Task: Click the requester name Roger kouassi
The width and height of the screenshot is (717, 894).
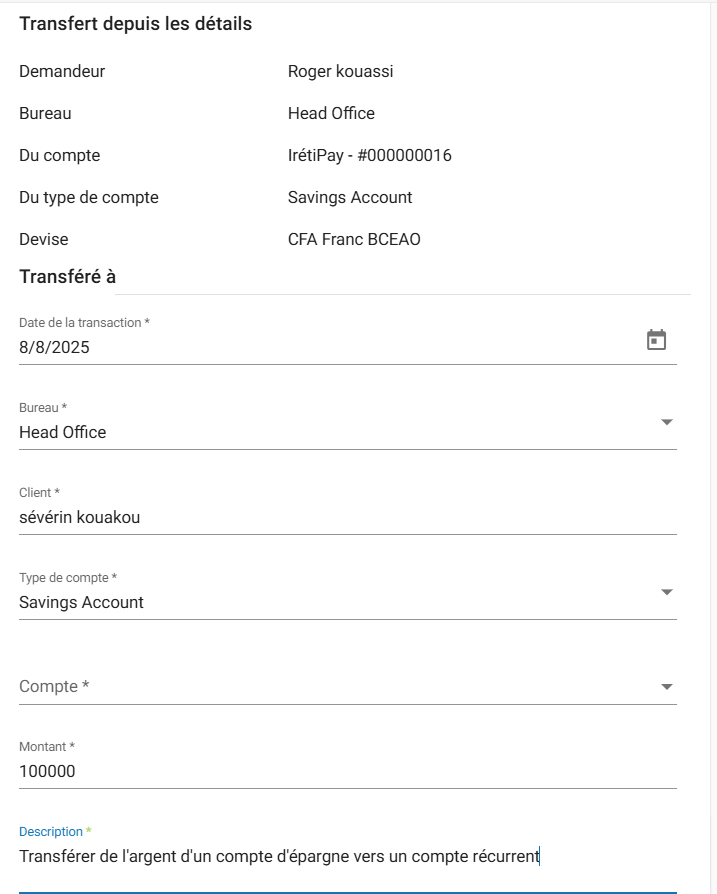Action: (x=340, y=71)
